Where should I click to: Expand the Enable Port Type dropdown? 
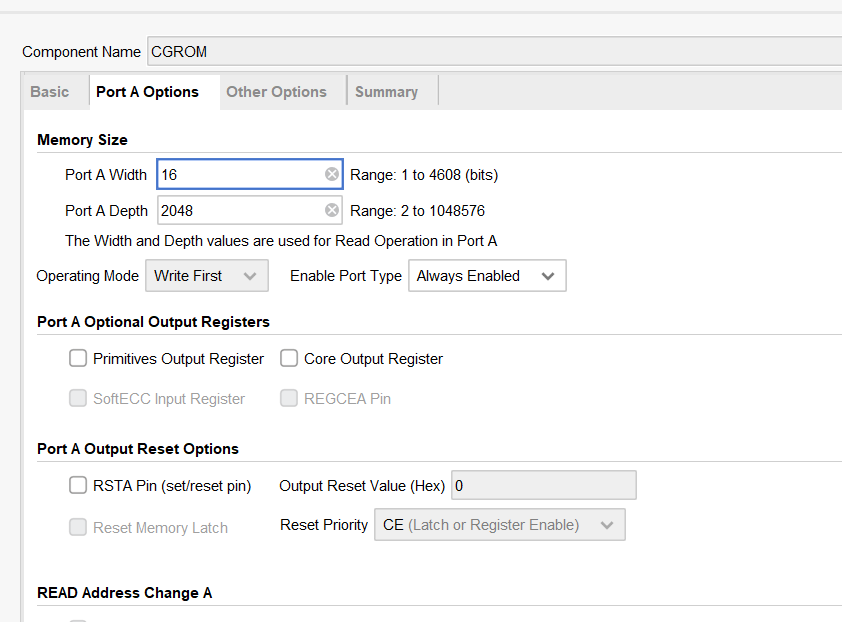(487, 276)
